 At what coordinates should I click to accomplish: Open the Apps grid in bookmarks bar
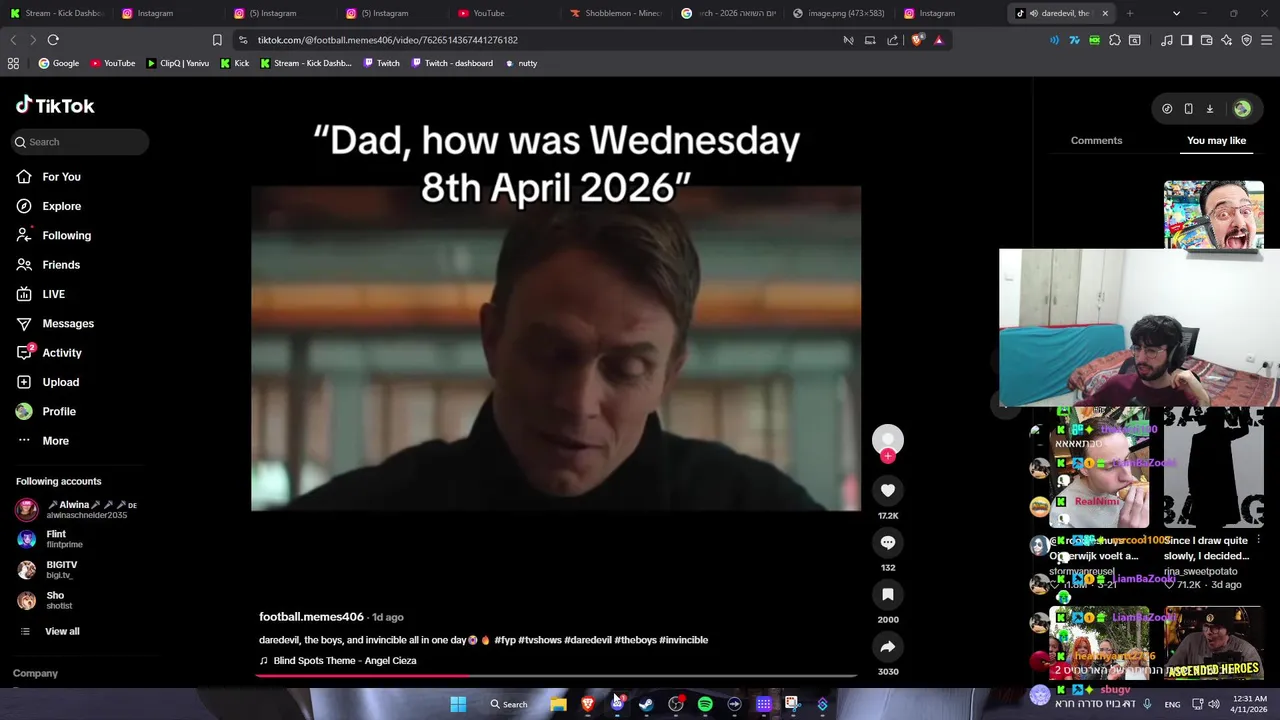(13, 63)
